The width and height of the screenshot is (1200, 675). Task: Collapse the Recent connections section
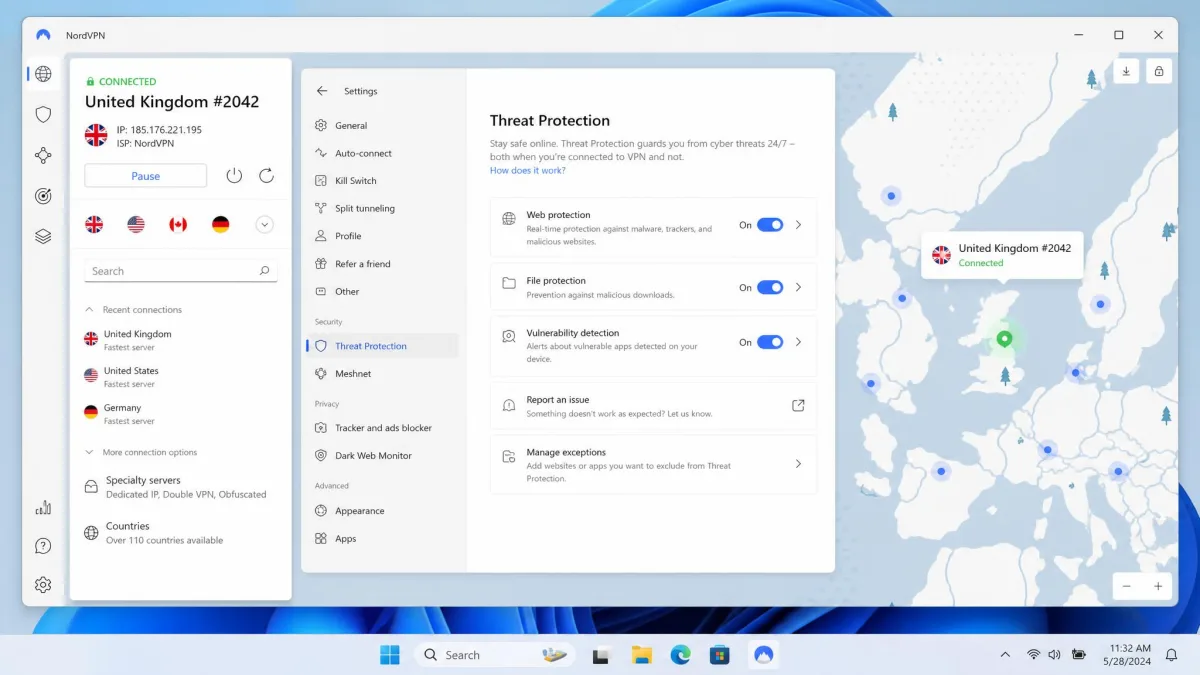[x=89, y=310]
